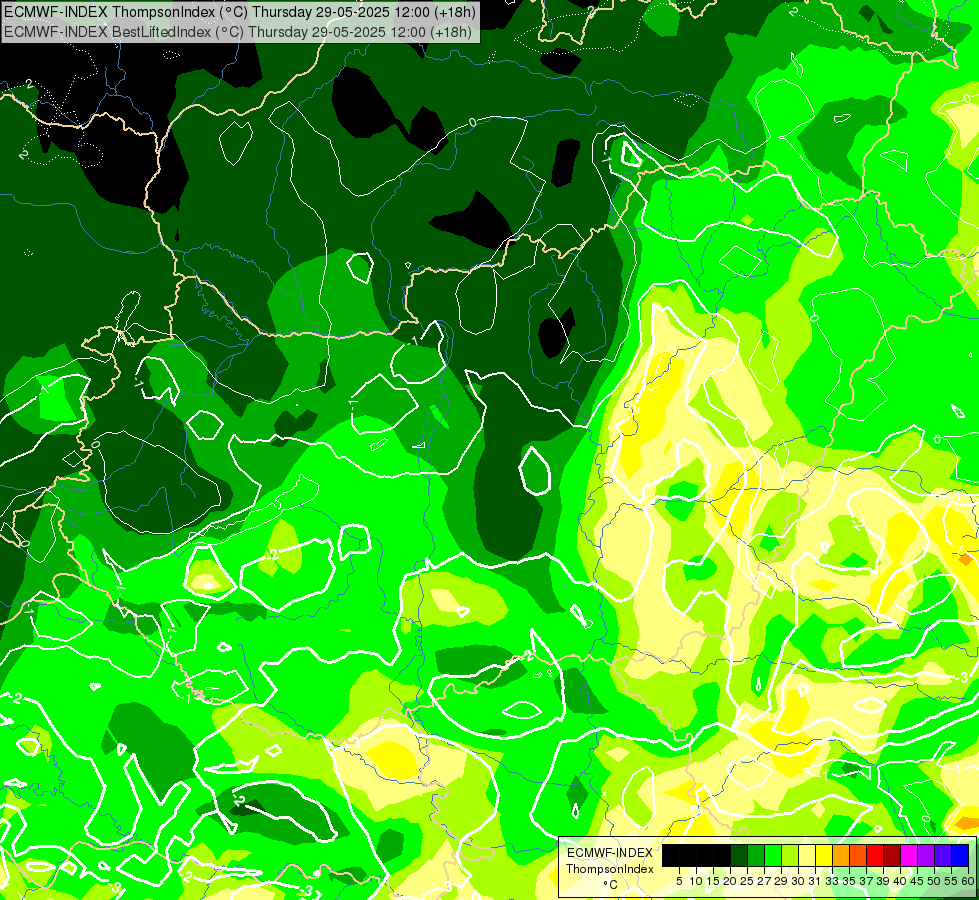Click the ThompsonIndex label in legend
979x900 pixels.
[x=609, y=869]
